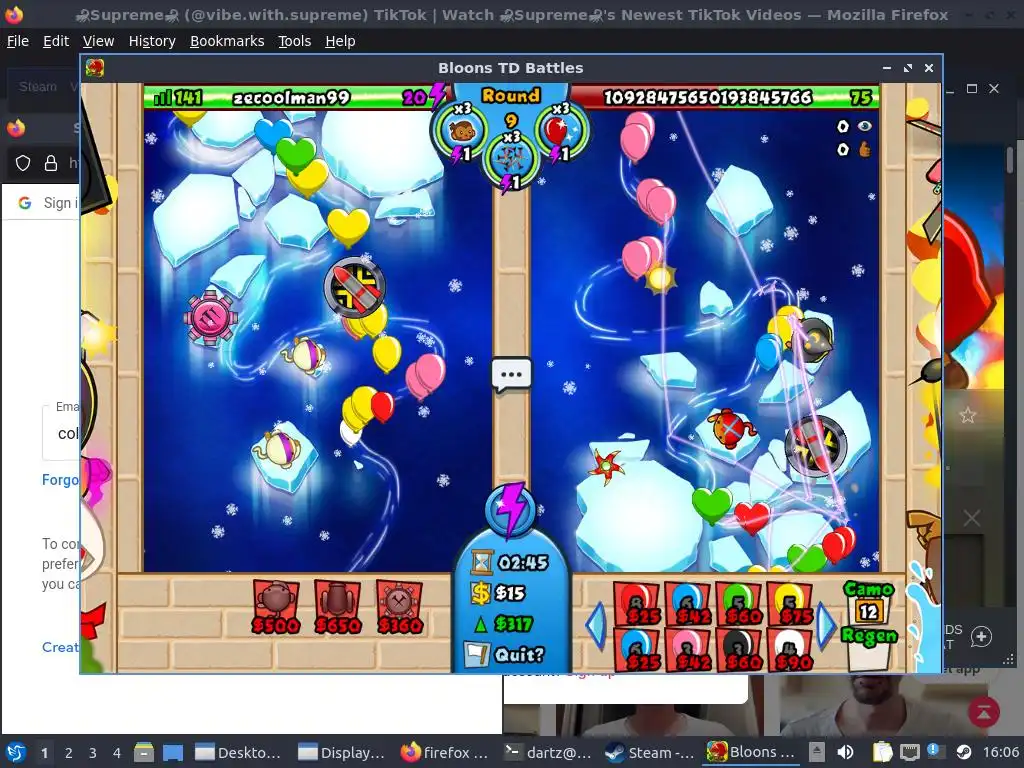The width and height of the screenshot is (1024, 768).
Task: Buy the $360 tack shooter tower
Action: pyautogui.click(x=400, y=607)
